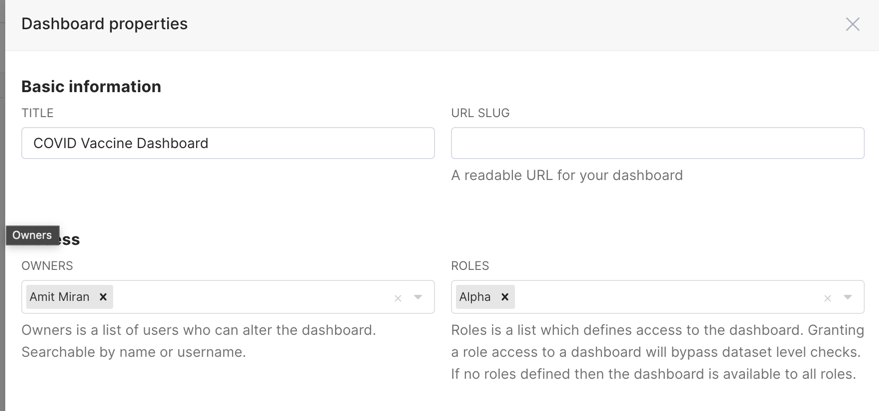Image resolution: width=879 pixels, height=411 pixels.
Task: Click empty area in Roles select box
Action: (660, 297)
